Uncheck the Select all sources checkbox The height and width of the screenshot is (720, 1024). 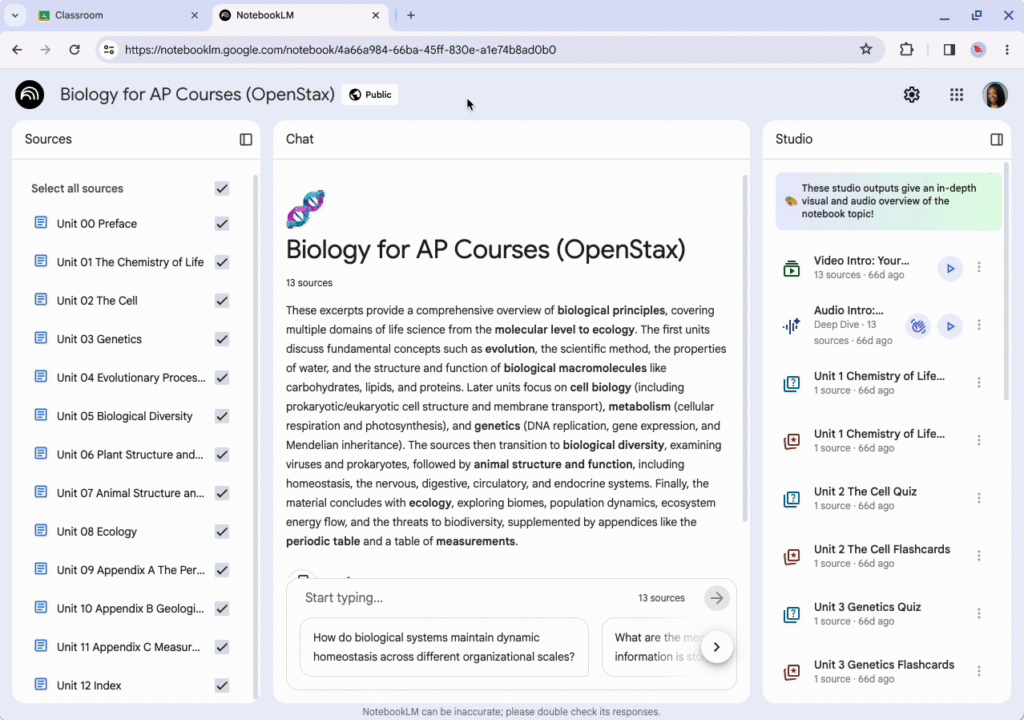222,188
